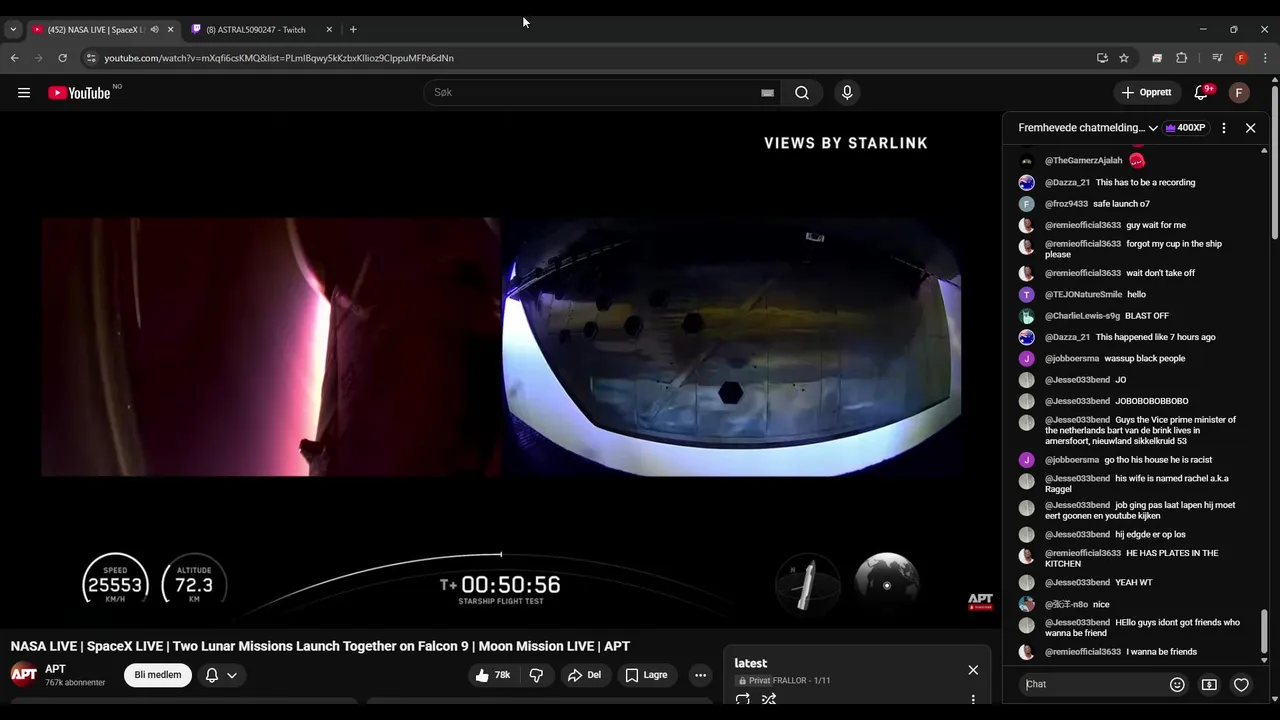1280x720 pixels.
Task: Share the video with Del button
Action: click(x=584, y=675)
